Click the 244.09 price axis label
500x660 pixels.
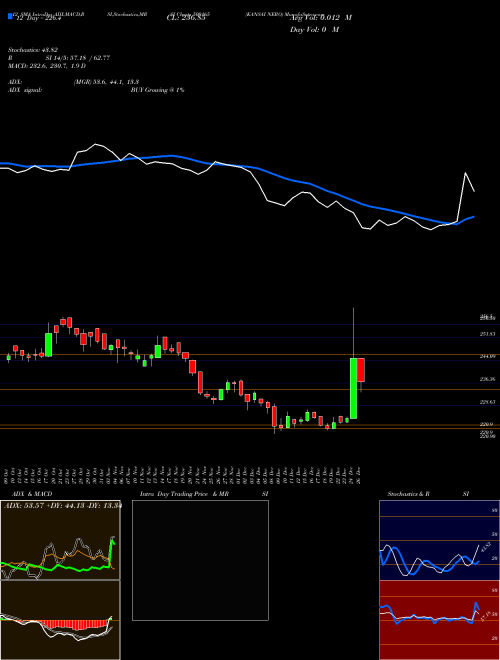click(x=488, y=356)
